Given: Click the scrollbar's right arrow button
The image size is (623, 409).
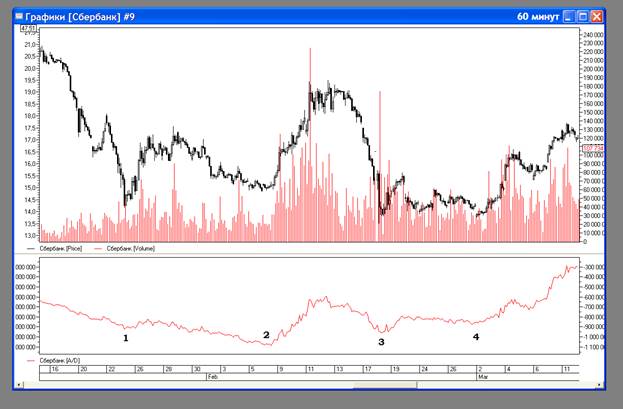Looking at the screenshot, I should (599, 385).
